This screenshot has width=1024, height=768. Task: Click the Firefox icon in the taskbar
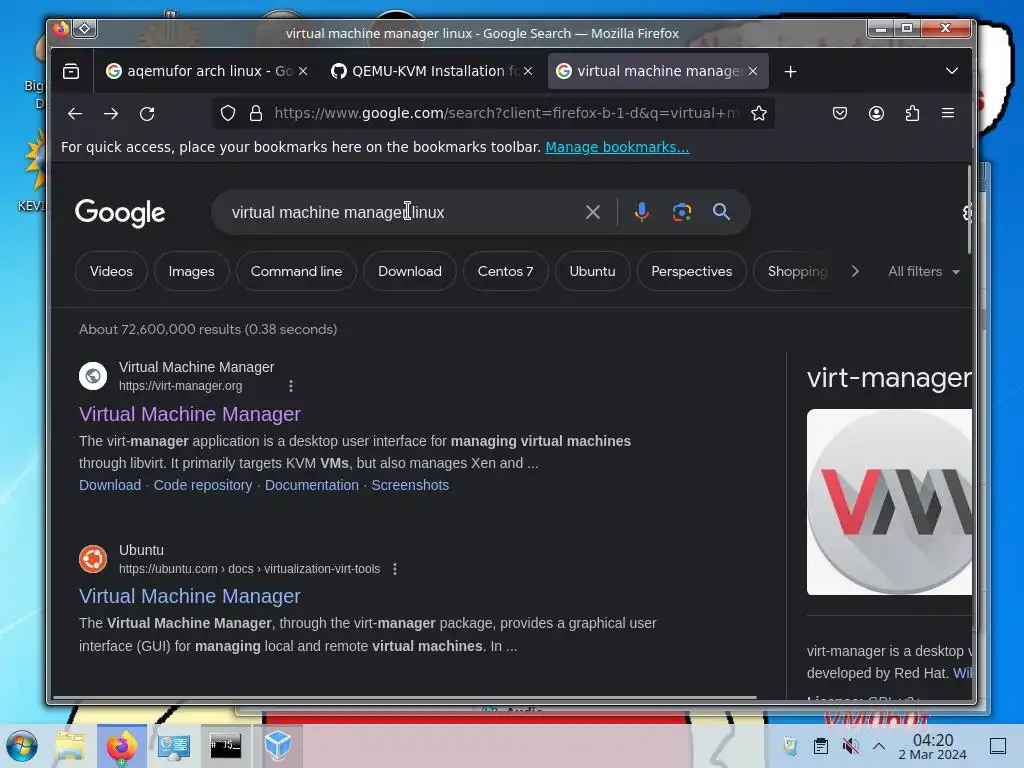pyautogui.click(x=122, y=746)
